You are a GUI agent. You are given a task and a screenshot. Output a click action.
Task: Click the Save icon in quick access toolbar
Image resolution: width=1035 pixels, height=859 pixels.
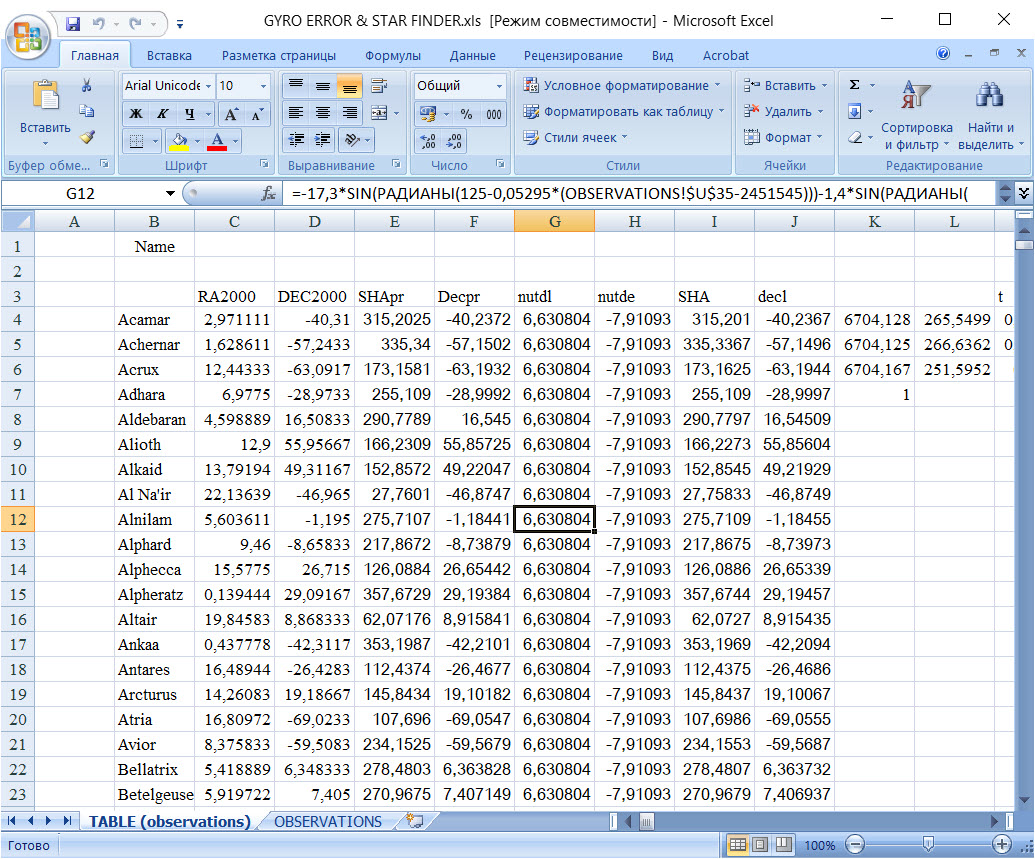point(73,22)
